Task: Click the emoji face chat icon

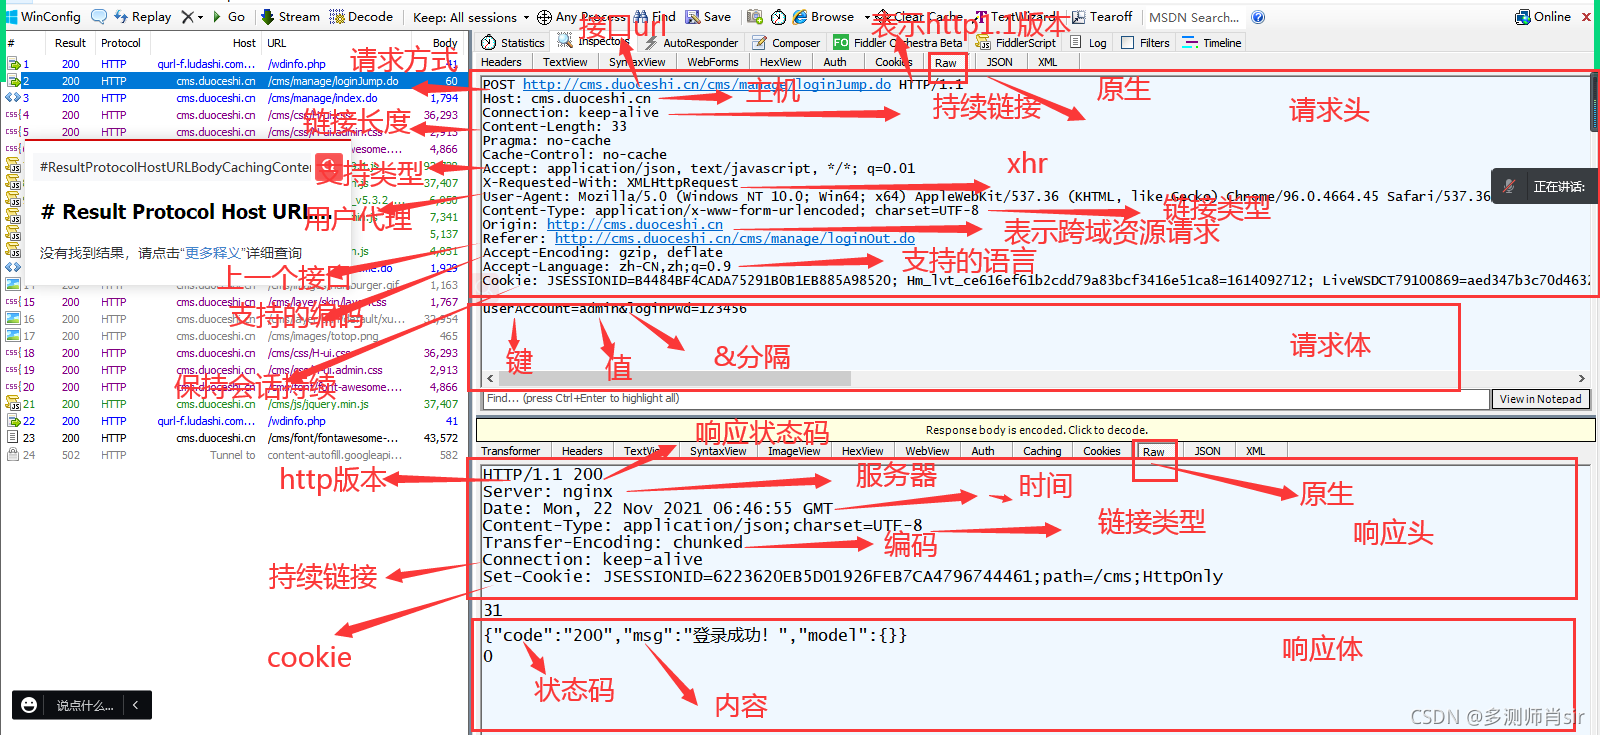Action: 29,705
